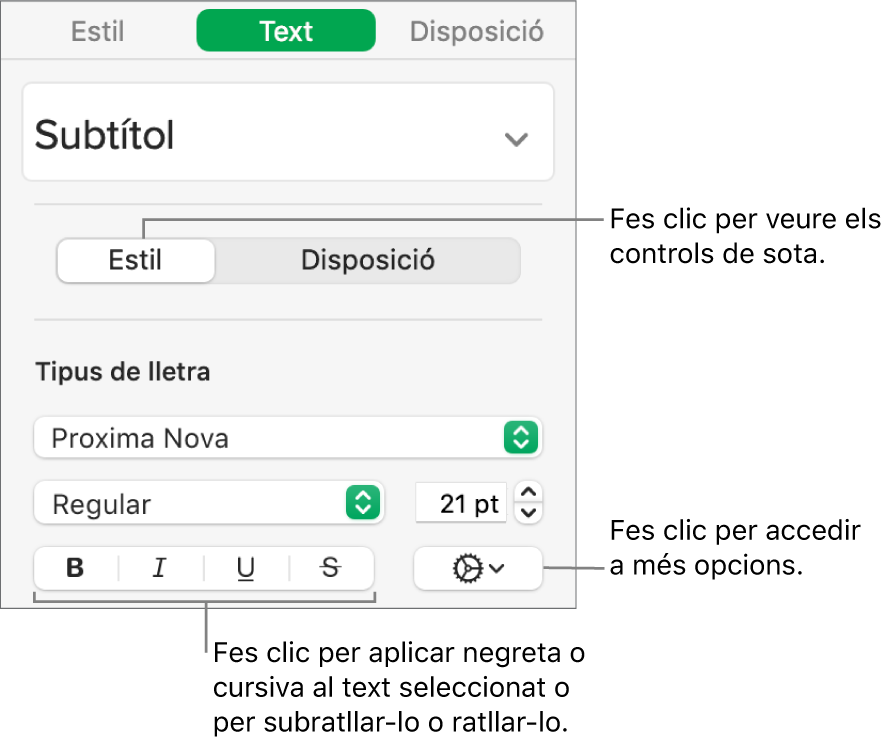This screenshot has height=750, width=894.
Task: Apply italic with the I button
Action: pos(160,568)
